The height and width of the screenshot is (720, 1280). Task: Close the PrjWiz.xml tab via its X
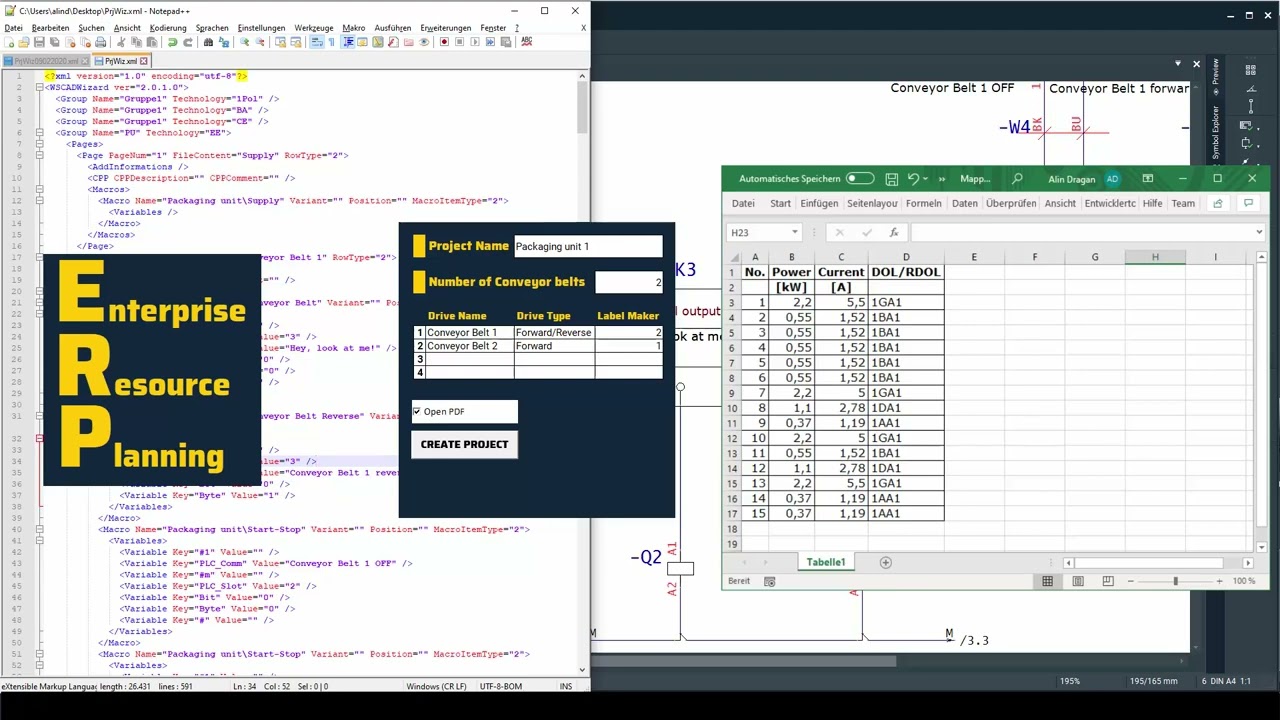(x=144, y=61)
